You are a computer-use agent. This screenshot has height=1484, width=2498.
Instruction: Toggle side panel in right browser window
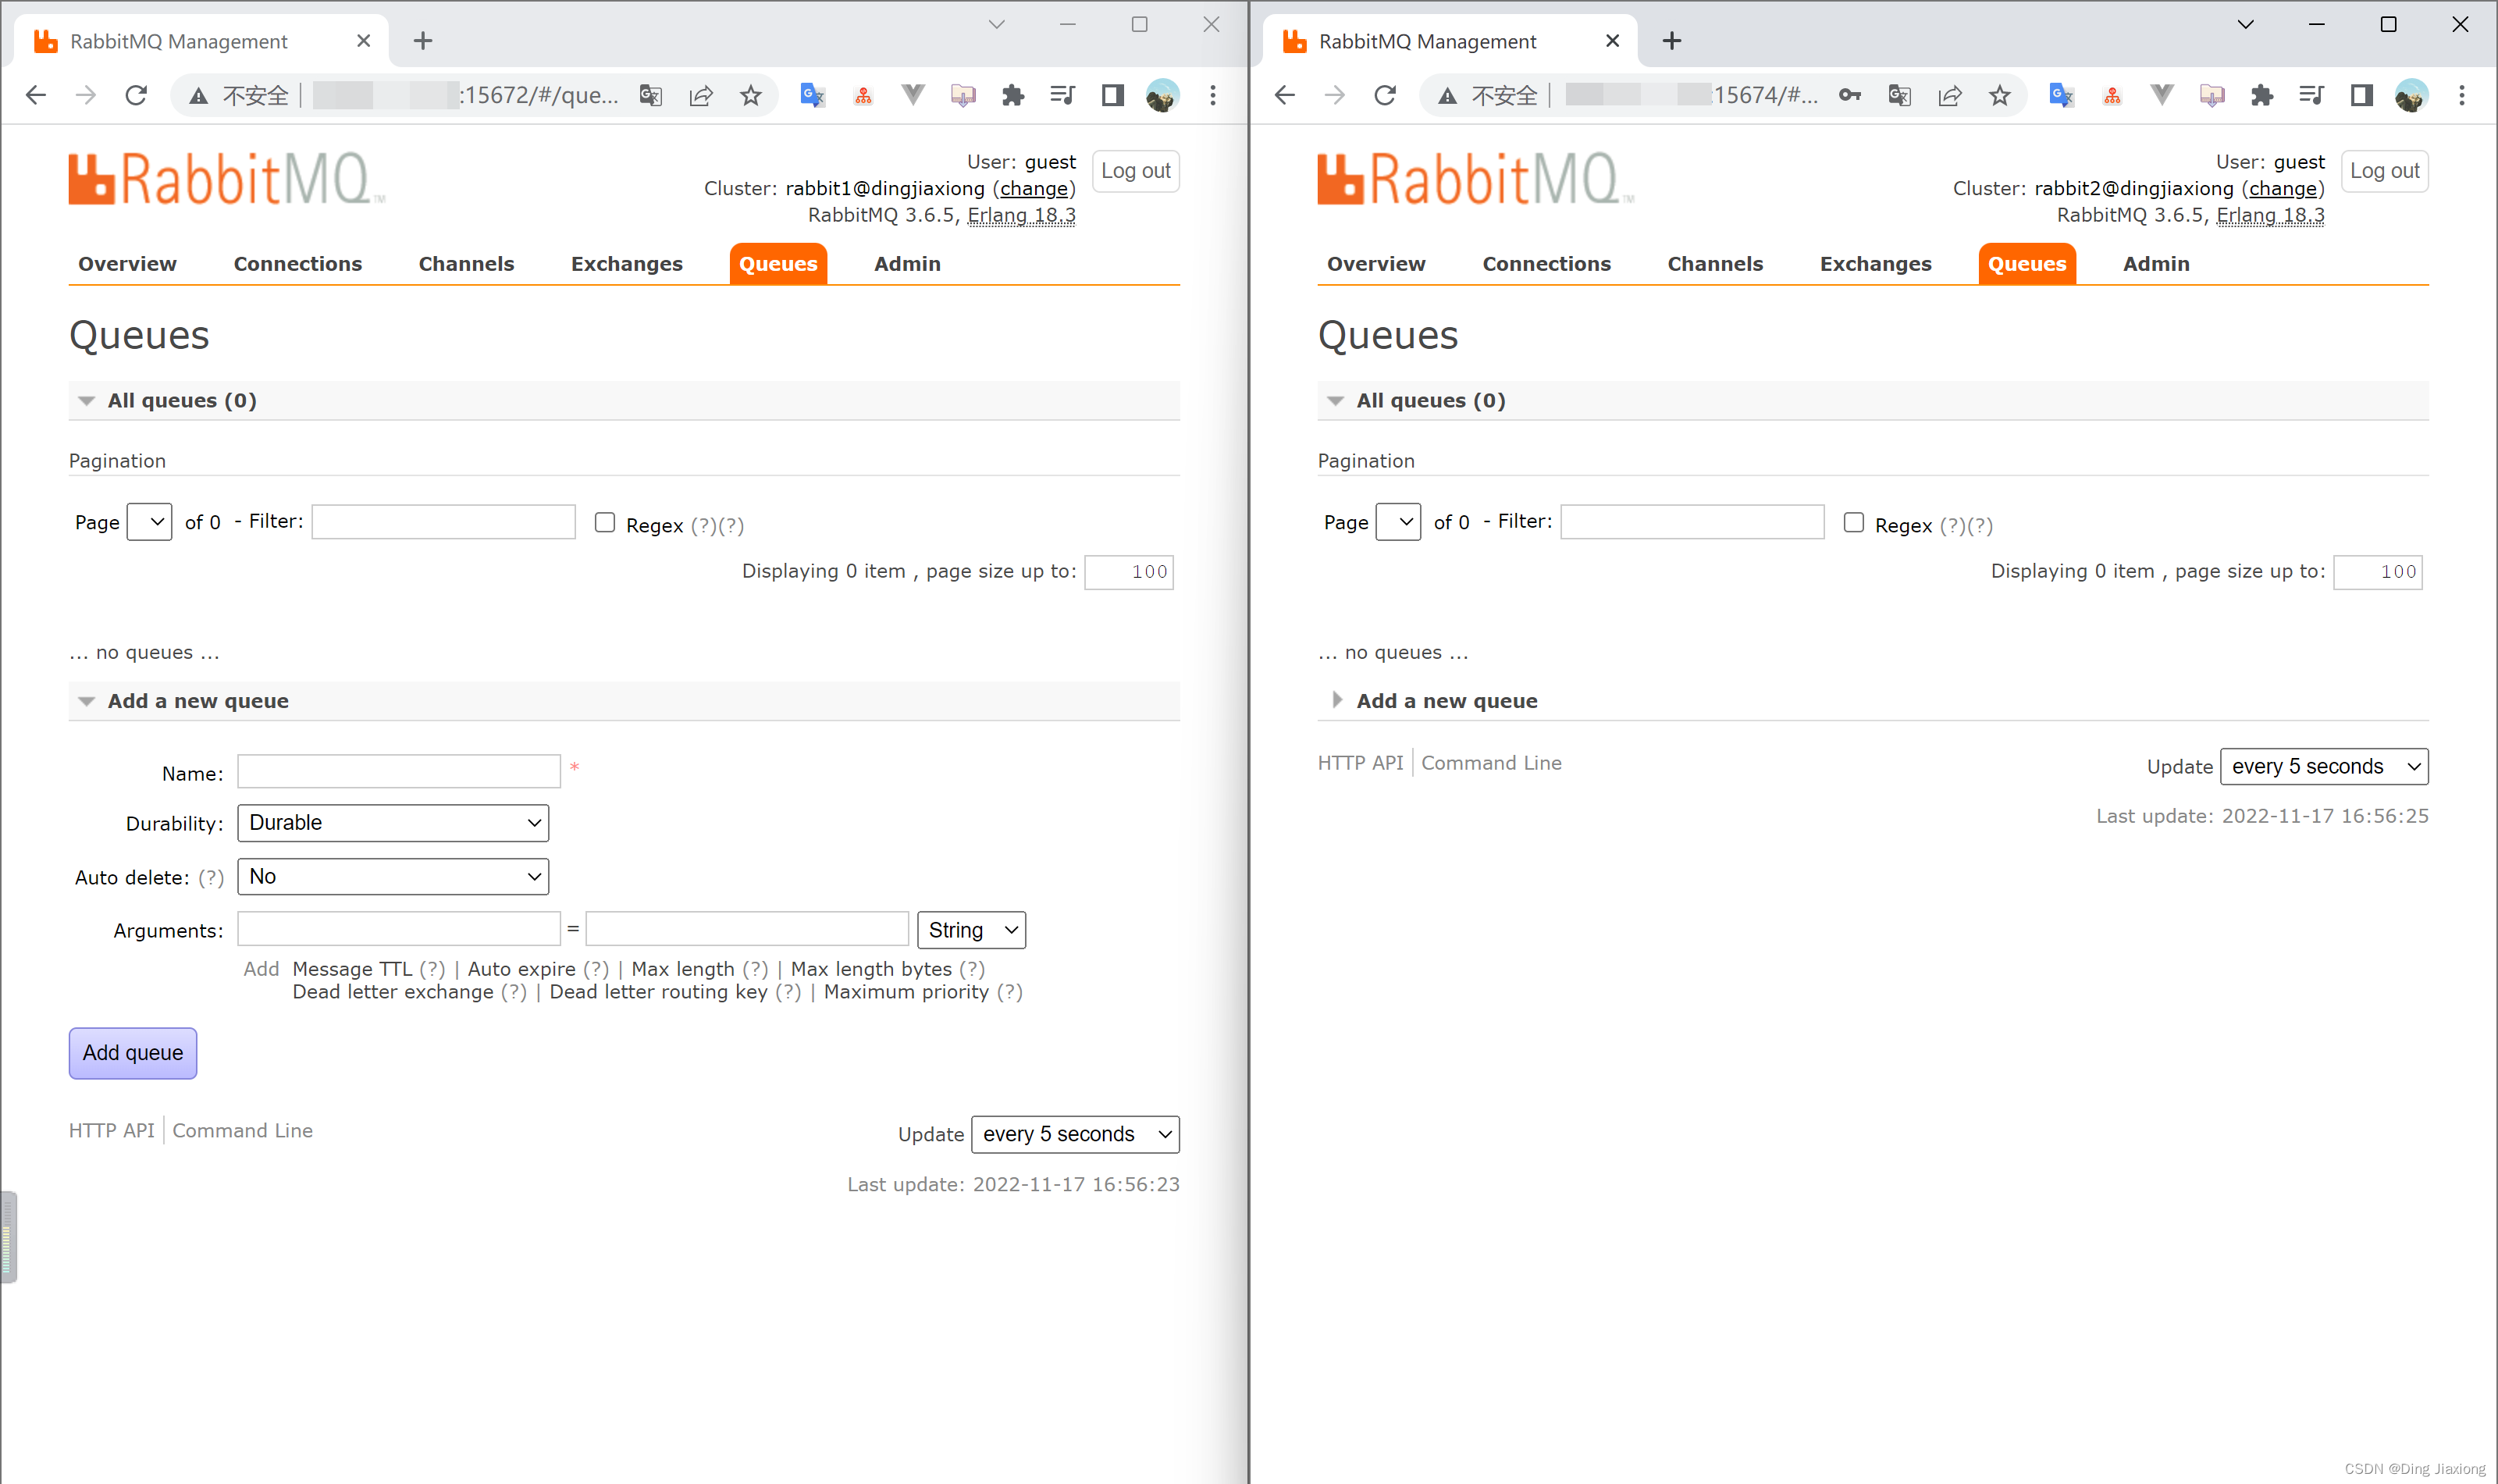pyautogui.click(x=2362, y=95)
